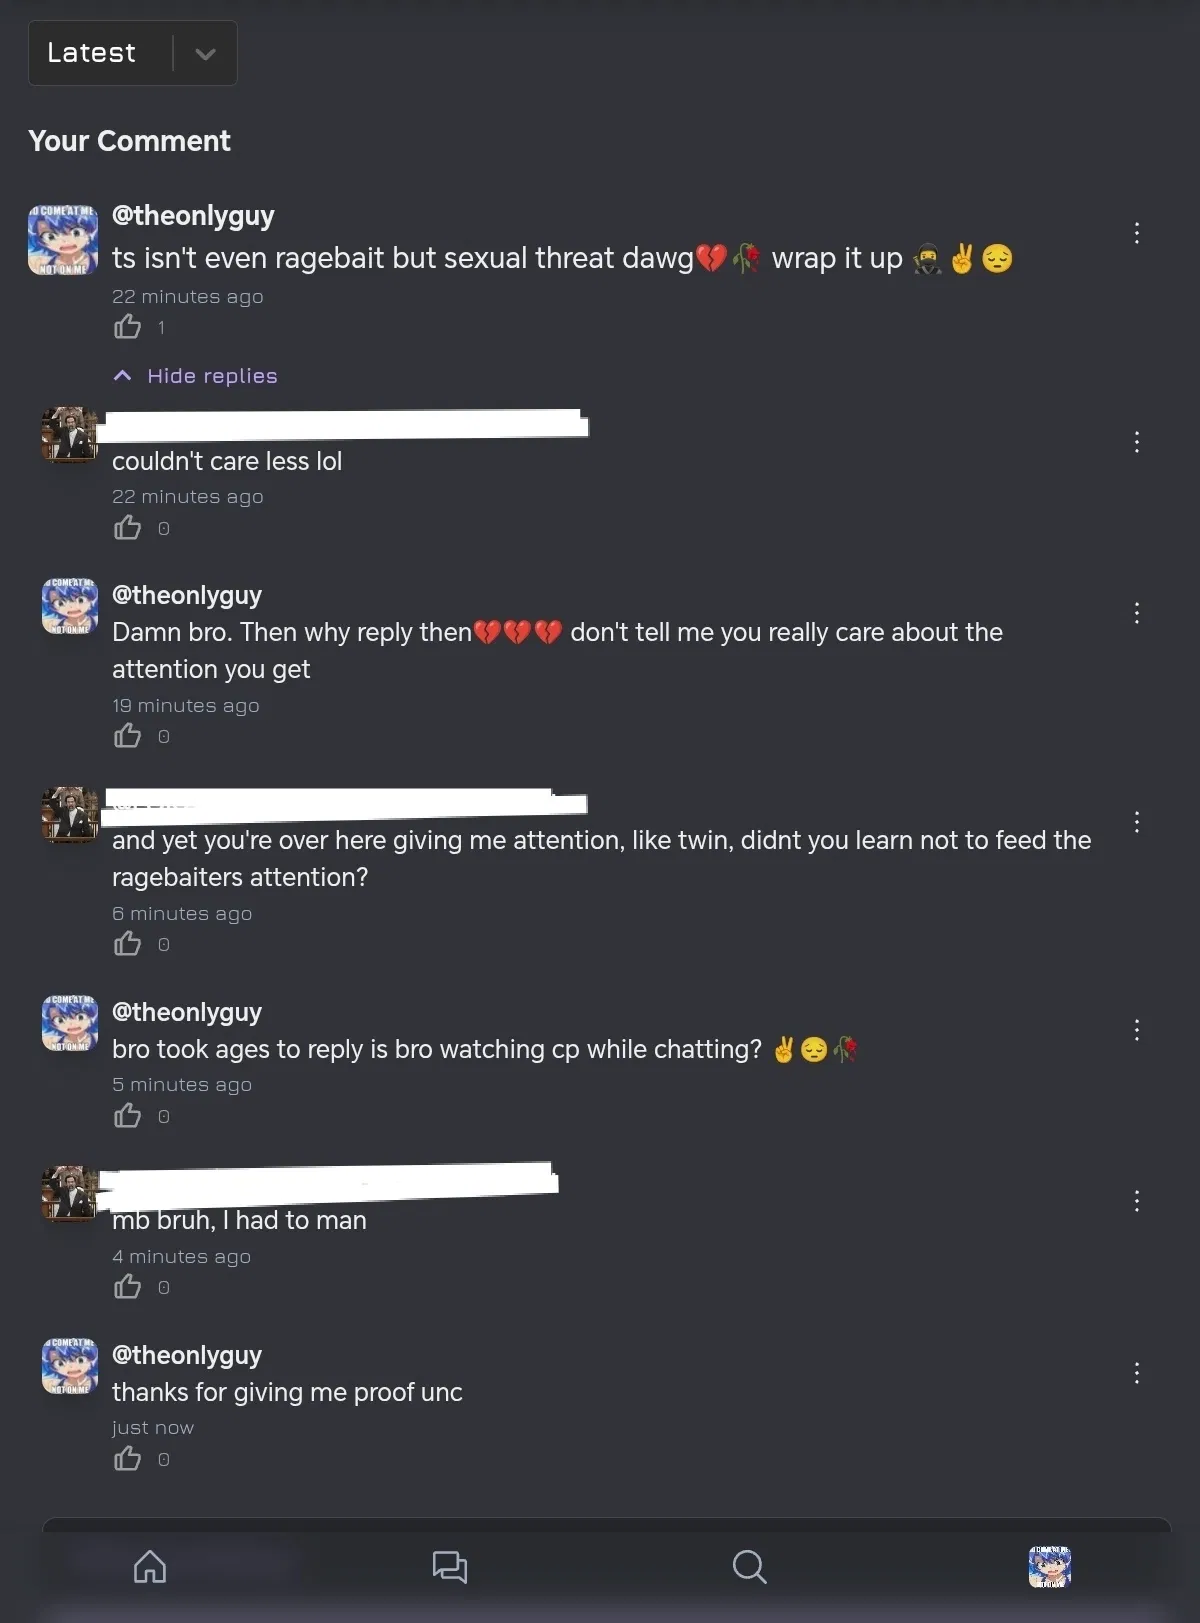Open three-dot menu on 'bro took ages' reply

pos(1137,1030)
